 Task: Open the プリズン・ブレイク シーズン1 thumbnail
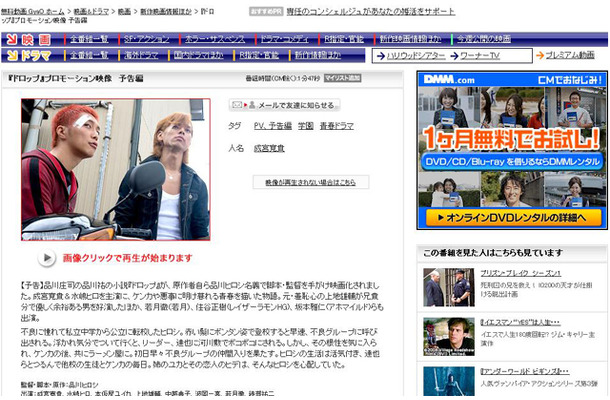point(449,287)
